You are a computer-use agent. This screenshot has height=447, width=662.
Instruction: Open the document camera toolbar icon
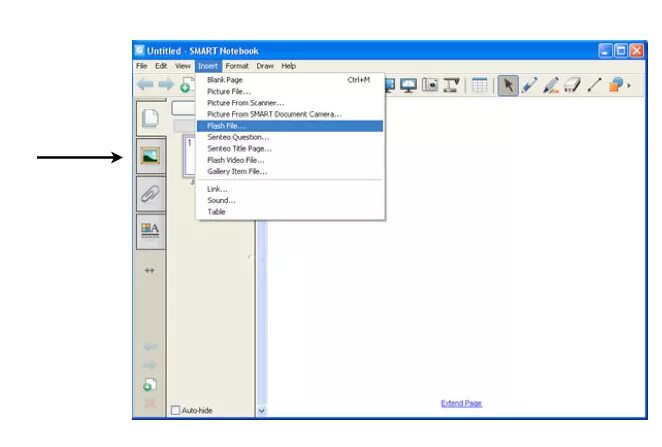pos(451,85)
